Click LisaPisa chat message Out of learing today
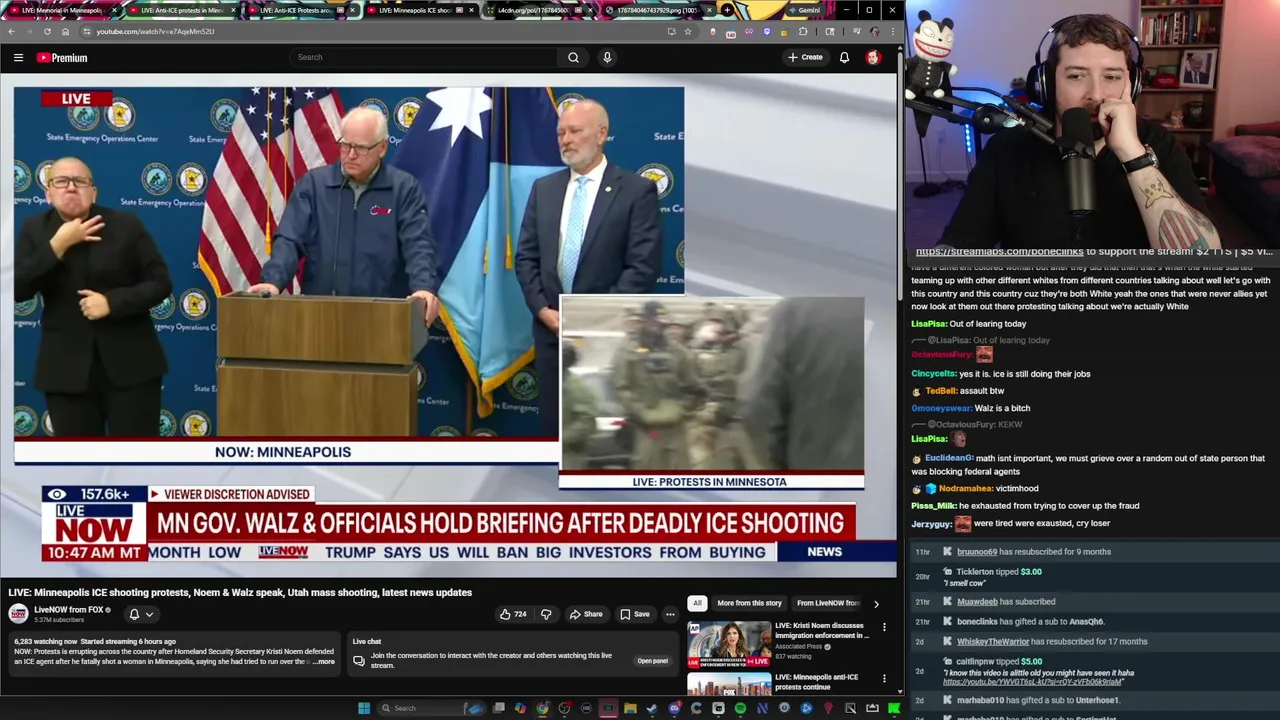1280x720 pixels. coord(969,324)
